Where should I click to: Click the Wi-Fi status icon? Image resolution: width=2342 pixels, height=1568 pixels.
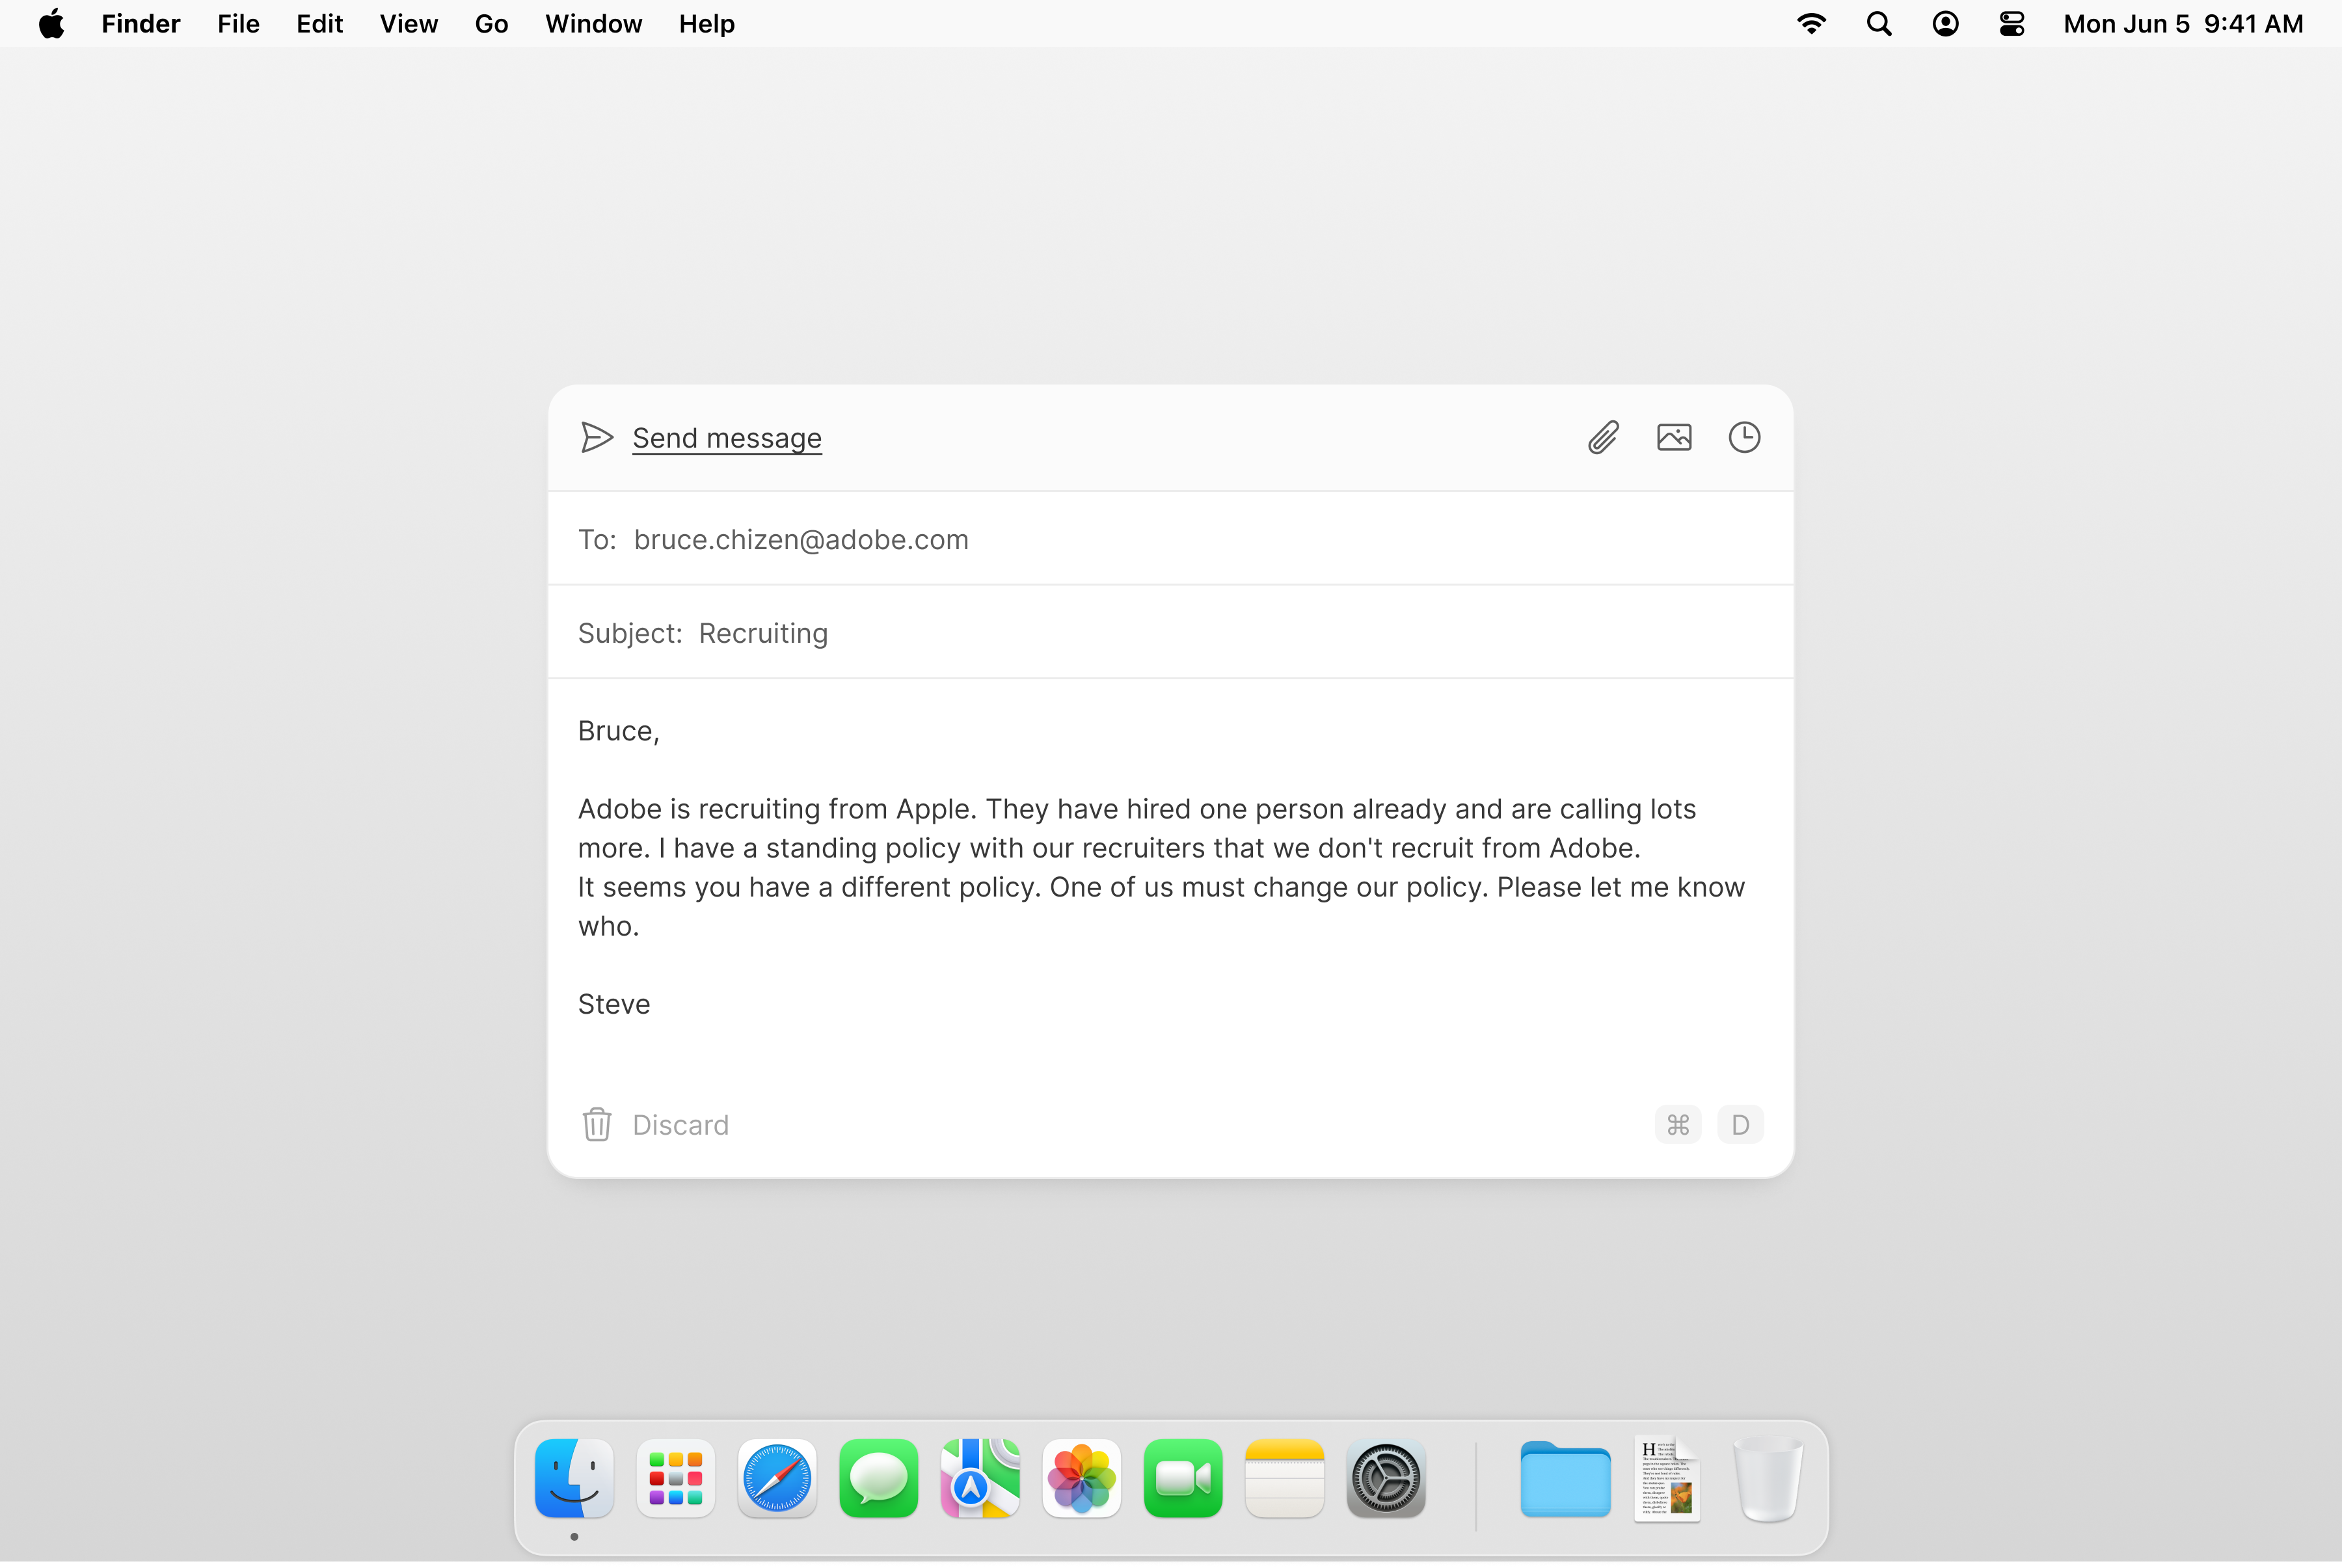1810,23
